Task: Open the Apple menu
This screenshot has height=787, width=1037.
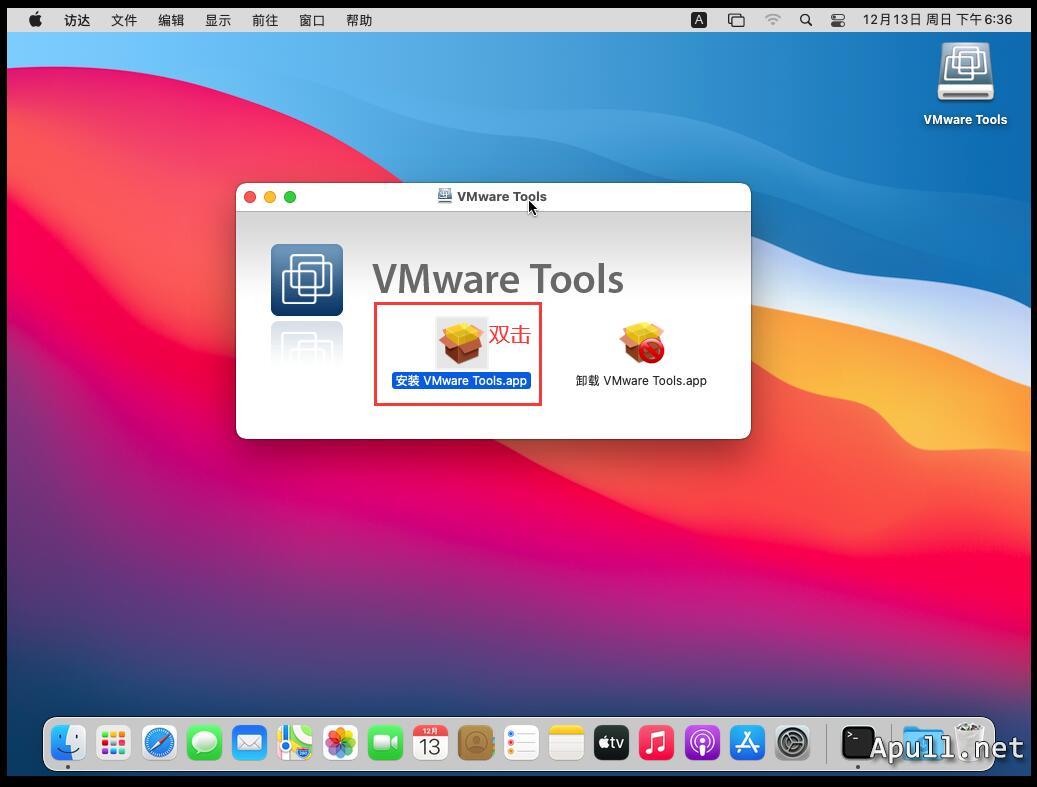Action: click(x=36, y=20)
